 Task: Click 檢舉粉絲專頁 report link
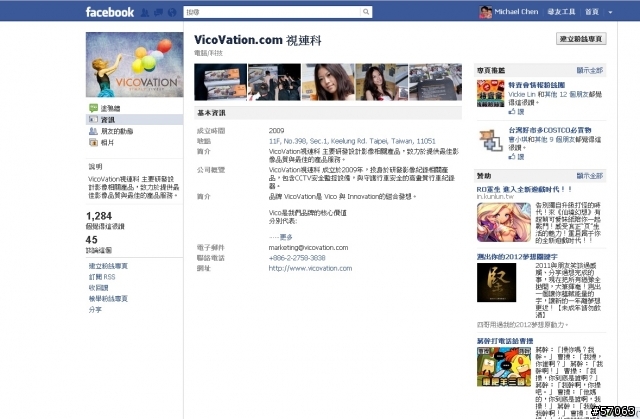pyautogui.click(x=108, y=299)
